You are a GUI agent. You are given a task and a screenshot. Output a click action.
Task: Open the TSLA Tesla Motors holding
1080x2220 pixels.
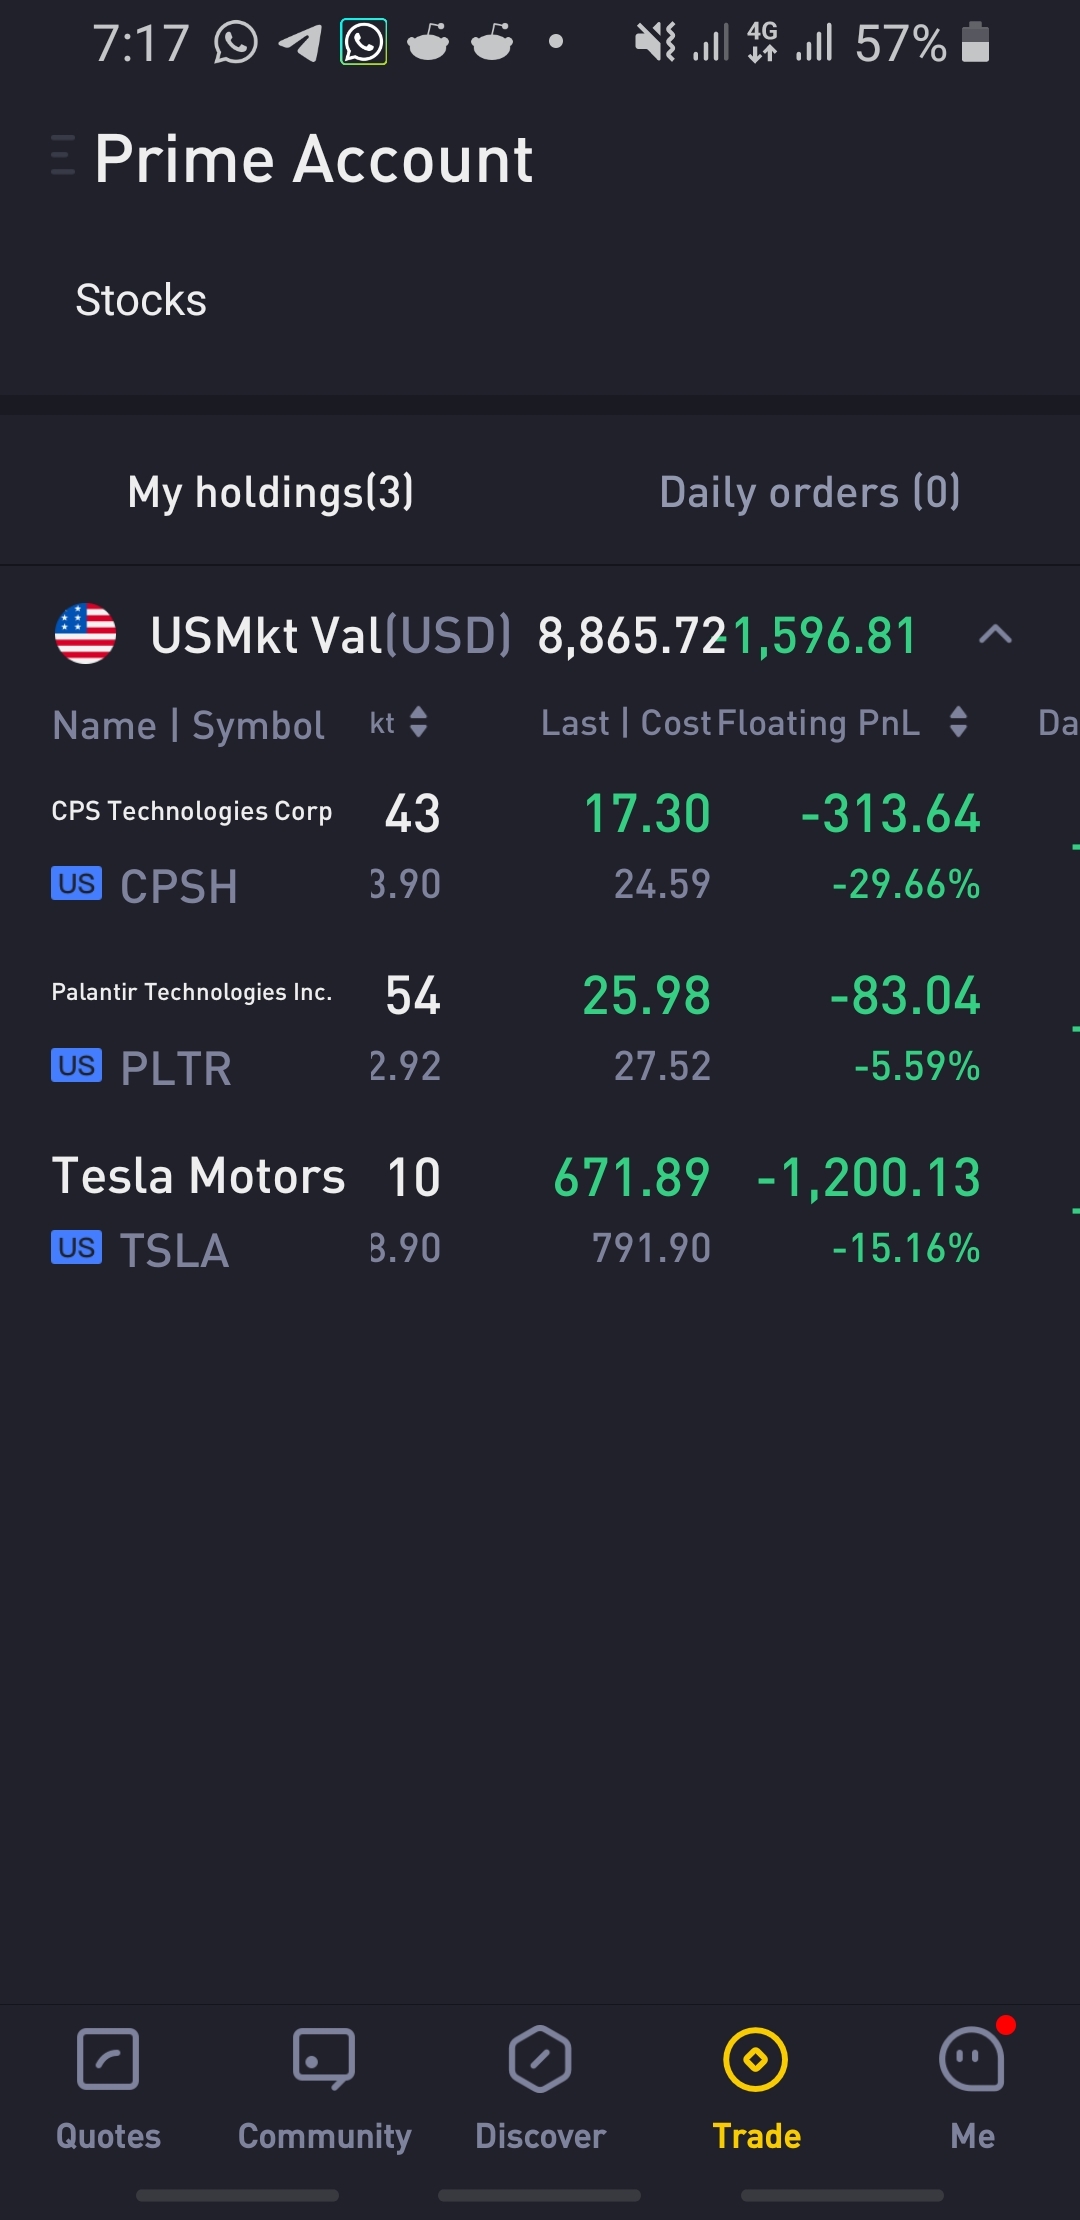click(540, 1212)
